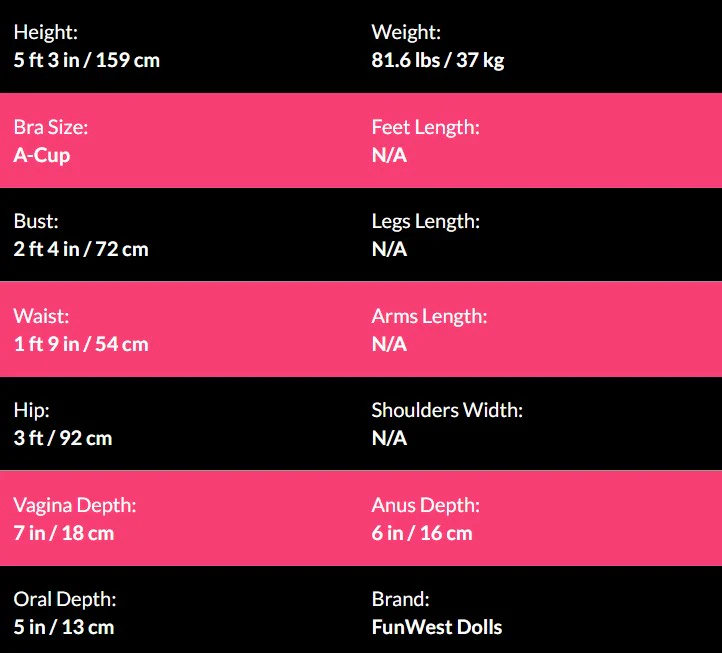Select the N/A value under Feet Length
The image size is (722, 653).
(x=389, y=155)
